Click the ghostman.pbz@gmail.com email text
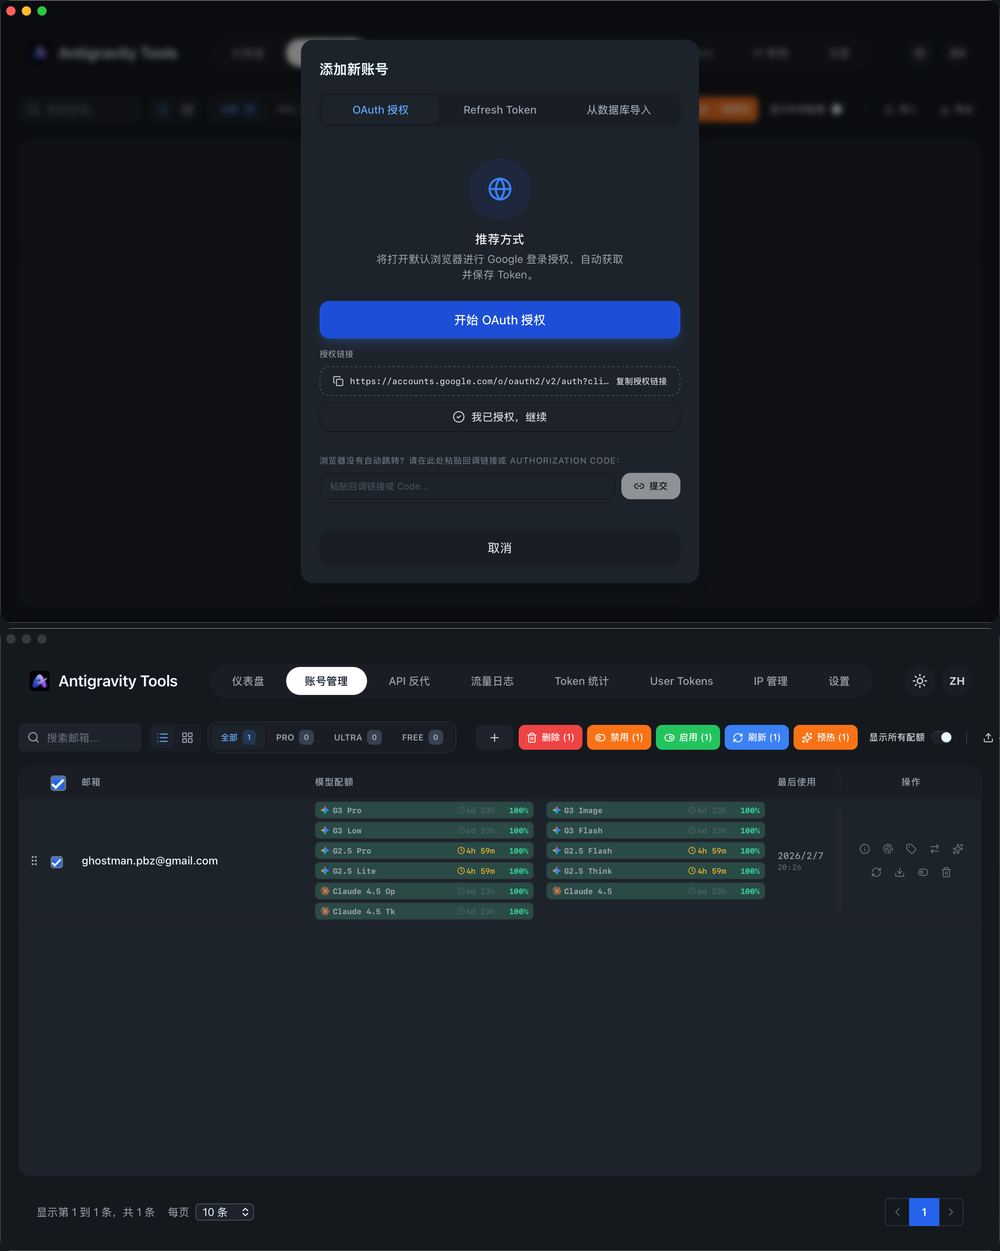1000x1251 pixels. [150, 860]
